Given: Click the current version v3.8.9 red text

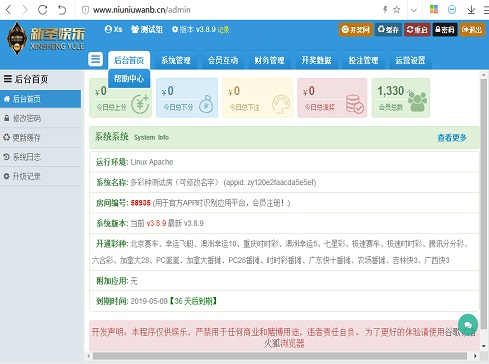Looking at the screenshot, I should tap(156, 223).
